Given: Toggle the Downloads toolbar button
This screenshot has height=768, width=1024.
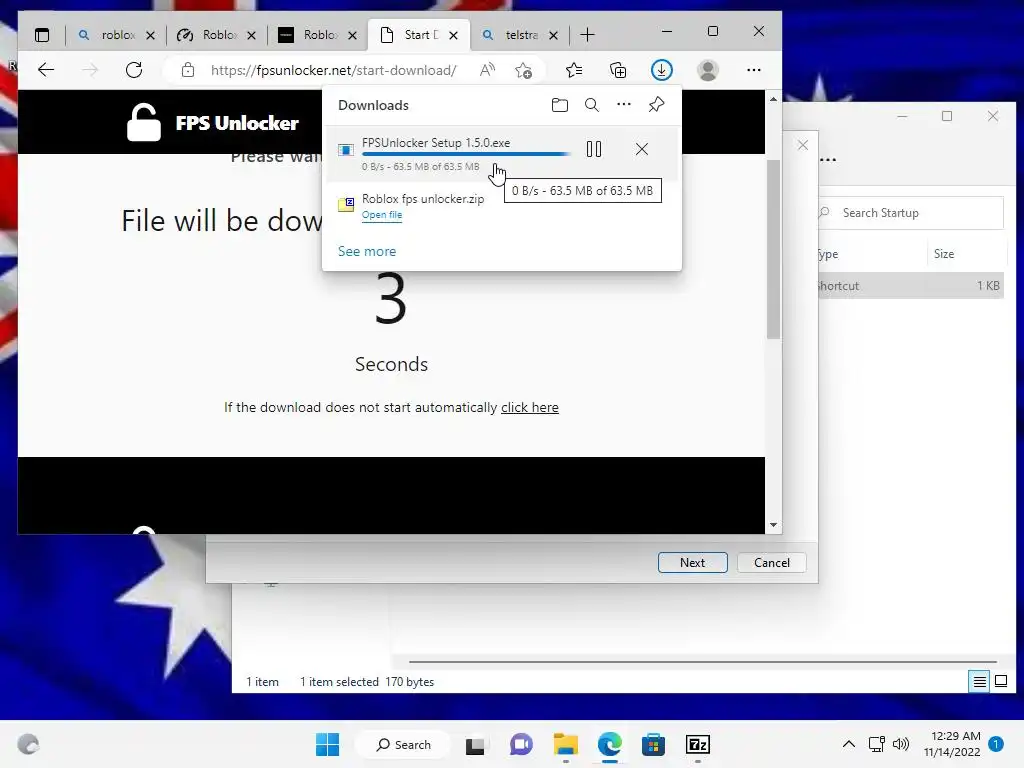Looking at the screenshot, I should tap(662, 70).
